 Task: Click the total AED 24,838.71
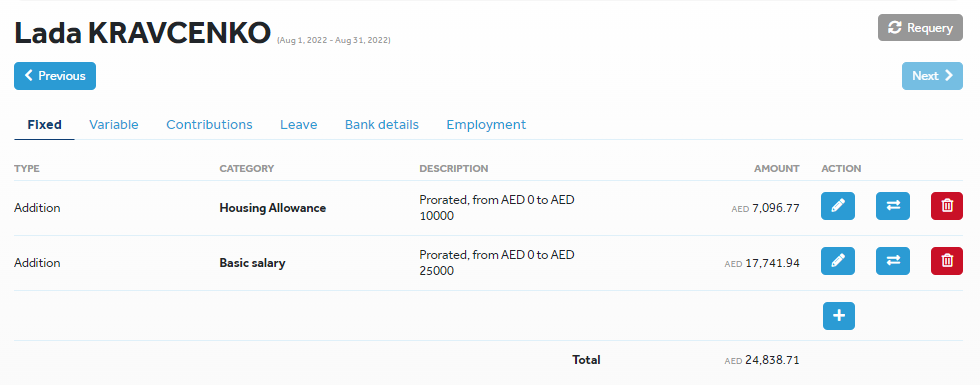[762, 360]
